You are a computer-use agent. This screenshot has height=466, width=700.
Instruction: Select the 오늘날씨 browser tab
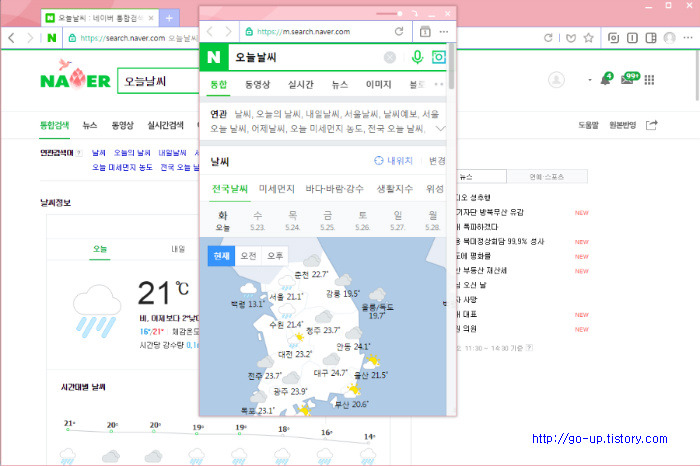(100, 18)
